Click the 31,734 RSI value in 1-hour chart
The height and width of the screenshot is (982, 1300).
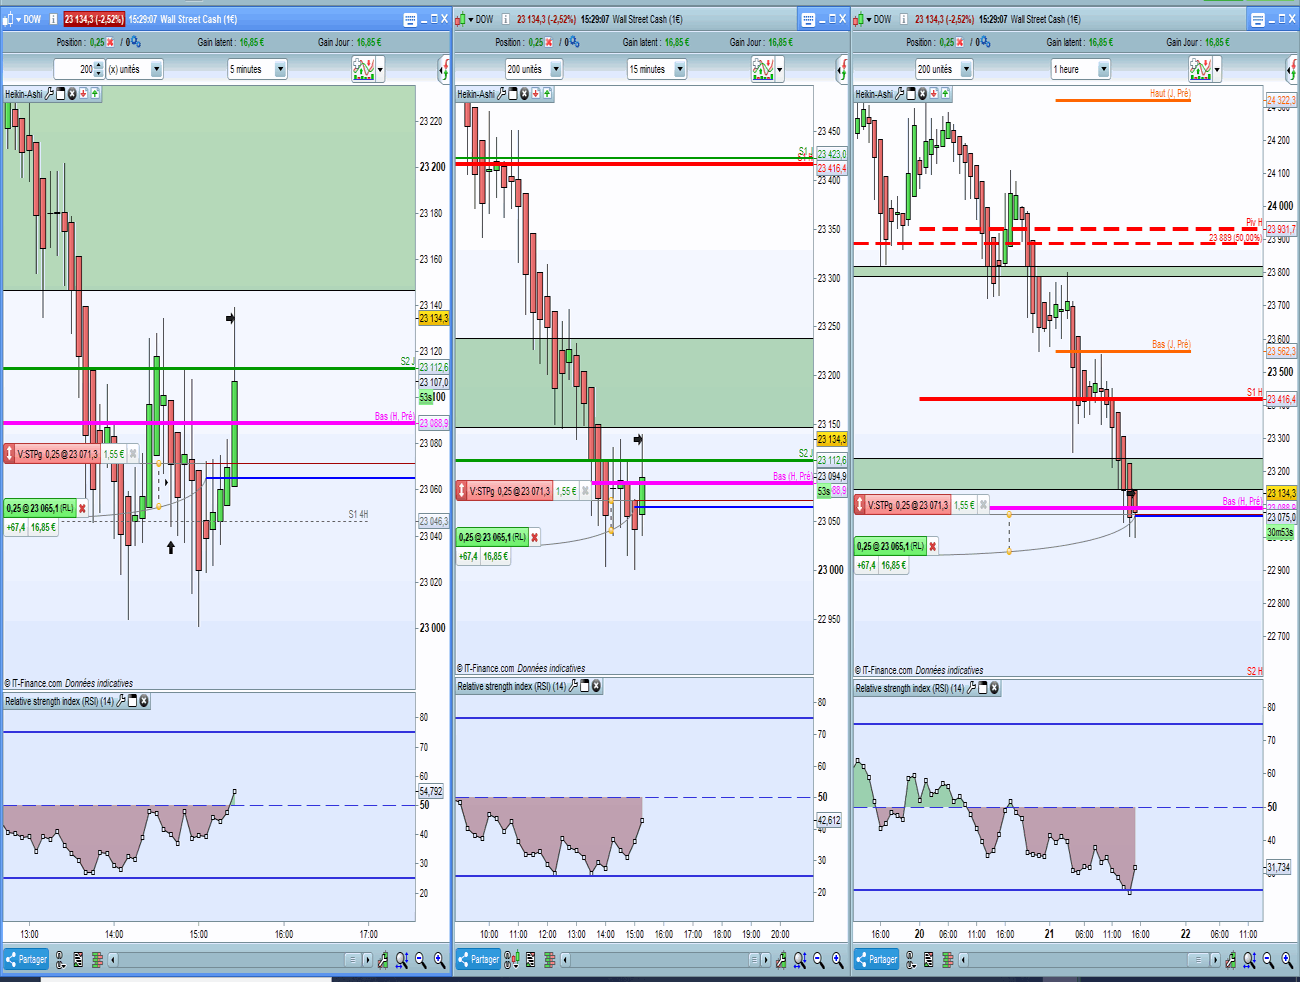click(1278, 867)
